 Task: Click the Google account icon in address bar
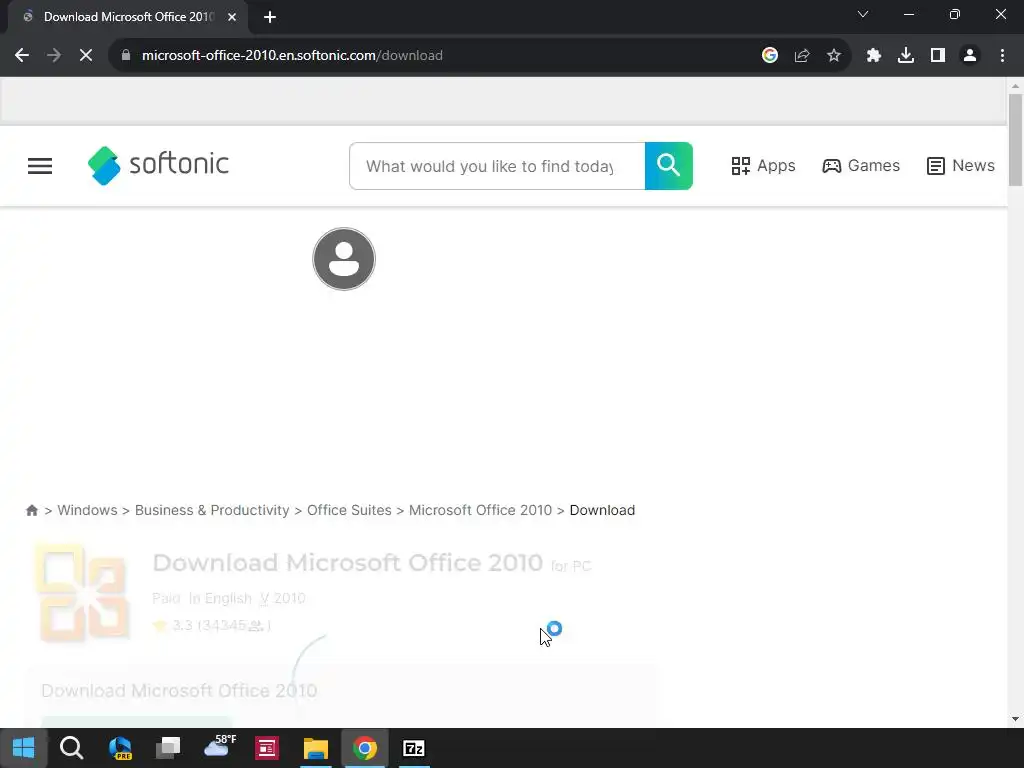click(770, 56)
